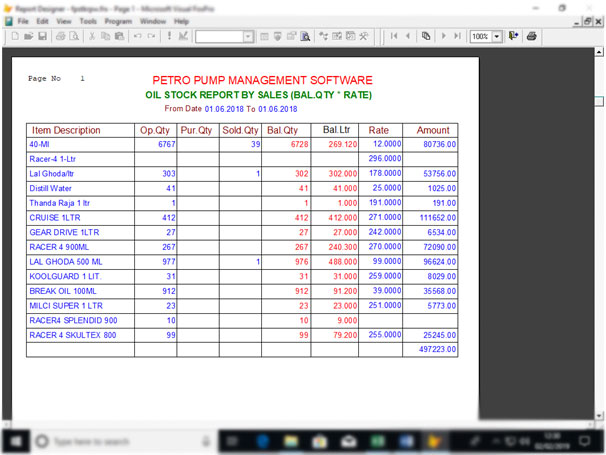Viewport: 606px width, 455px height.
Task: Click the Print icon in the standard toolbar
Action: click(60, 36)
